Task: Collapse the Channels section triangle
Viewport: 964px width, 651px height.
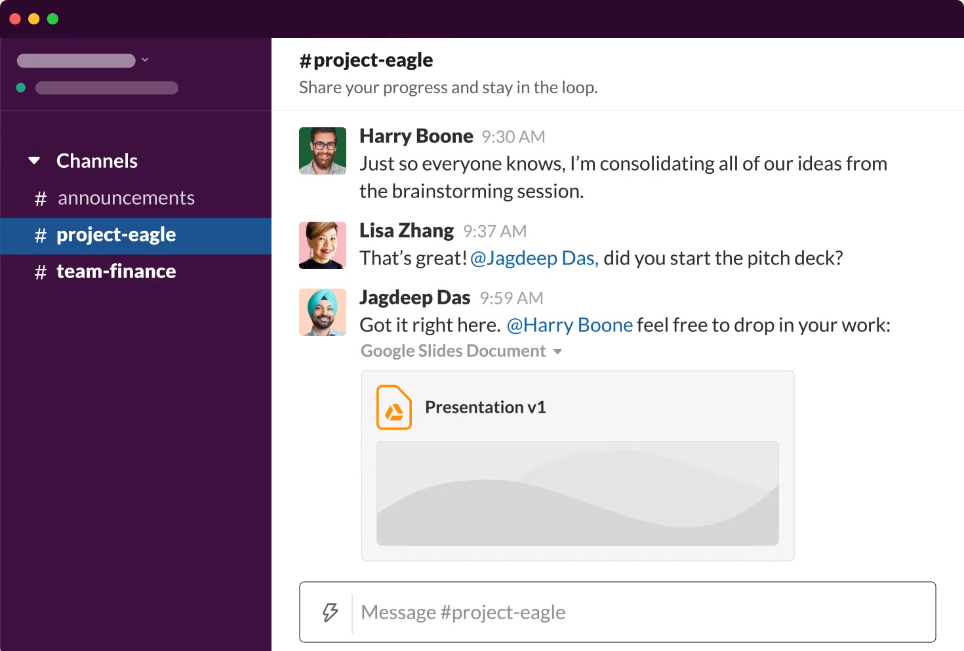Action: (34, 161)
